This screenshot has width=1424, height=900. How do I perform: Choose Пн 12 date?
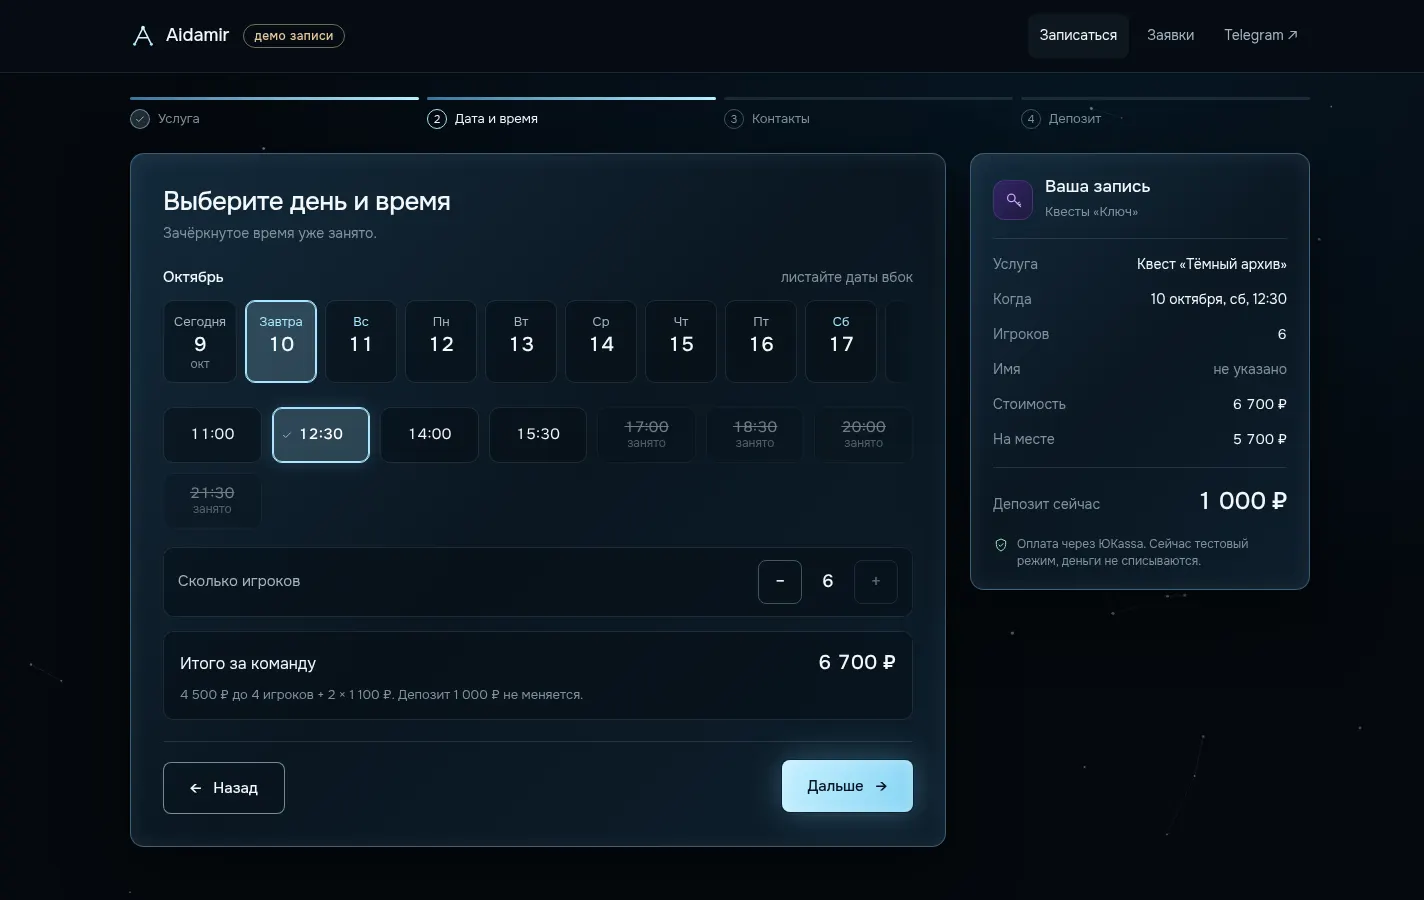(441, 342)
